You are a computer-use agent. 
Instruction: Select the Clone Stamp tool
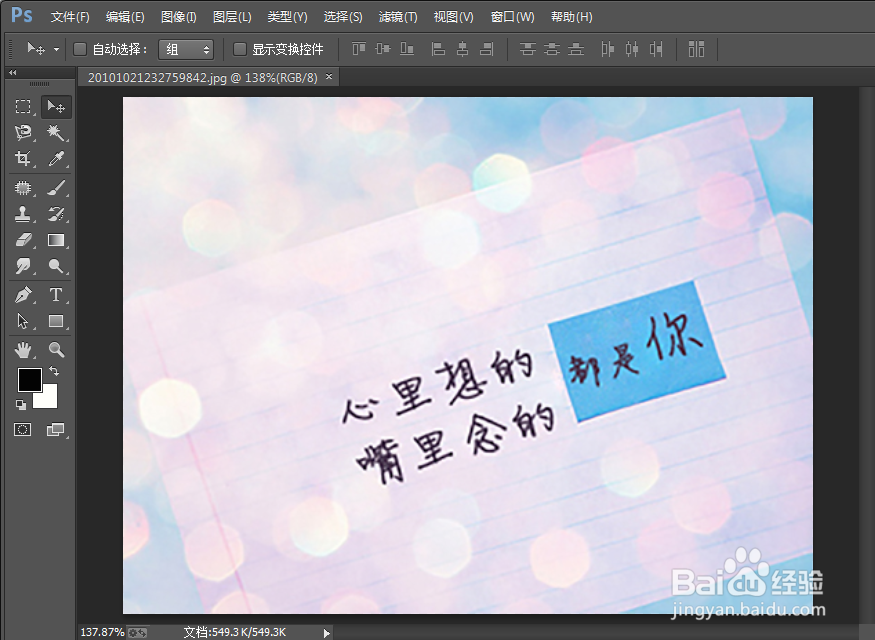click(x=23, y=214)
